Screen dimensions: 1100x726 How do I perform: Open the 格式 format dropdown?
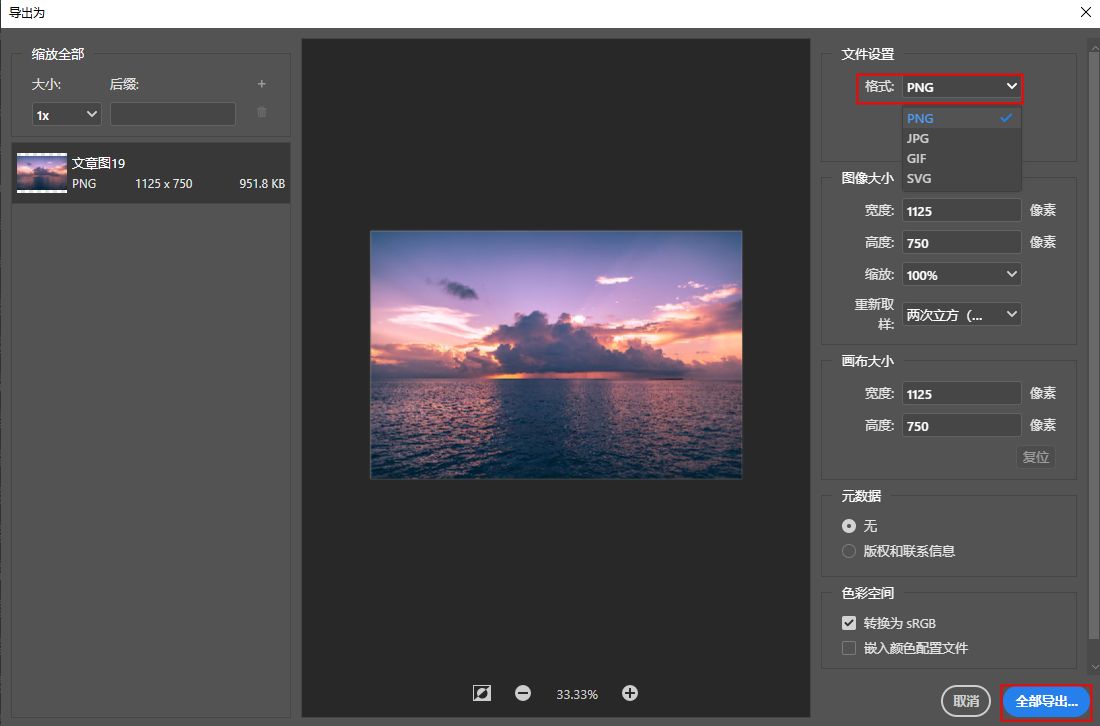961,87
